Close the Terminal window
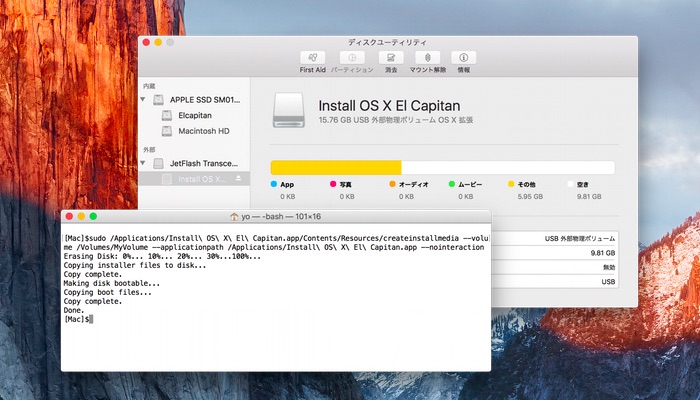The height and width of the screenshot is (400, 700). (x=69, y=217)
